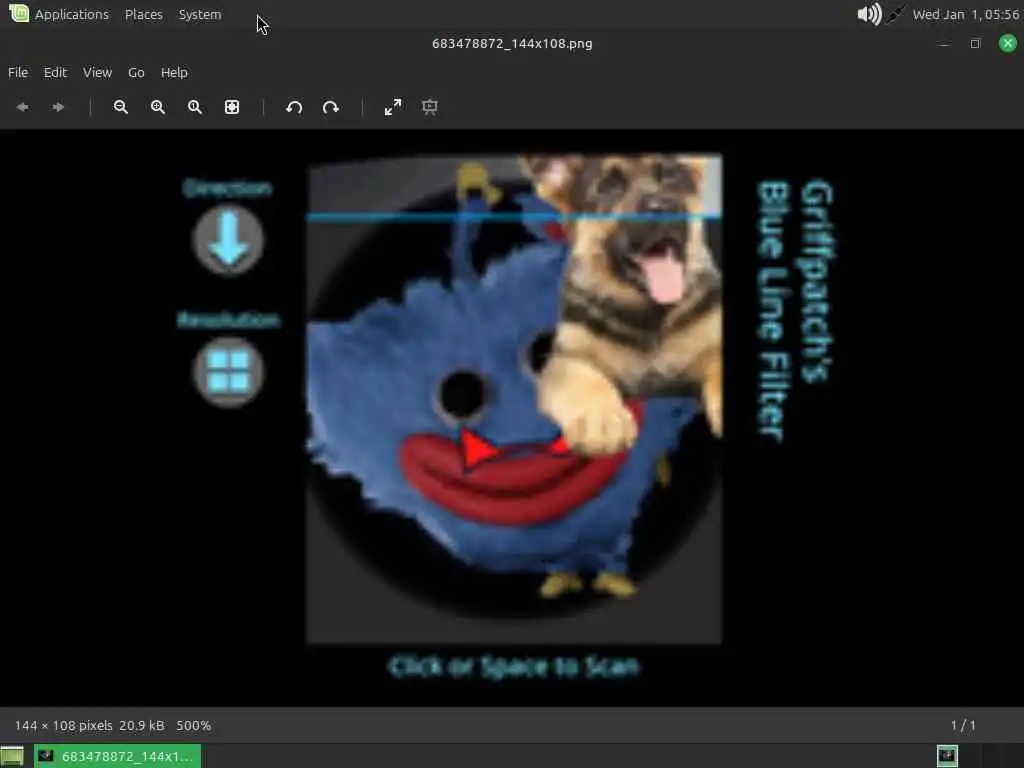Click the network connection tray icon
1024x768 pixels.
[x=895, y=14]
